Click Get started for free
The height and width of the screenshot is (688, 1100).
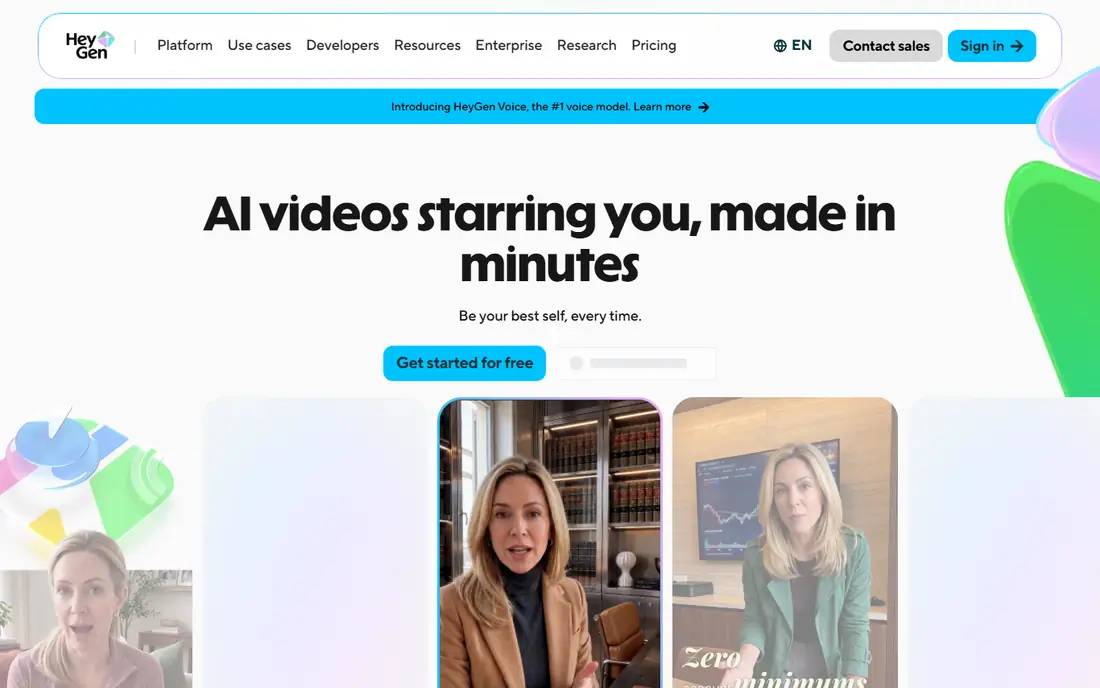464,363
